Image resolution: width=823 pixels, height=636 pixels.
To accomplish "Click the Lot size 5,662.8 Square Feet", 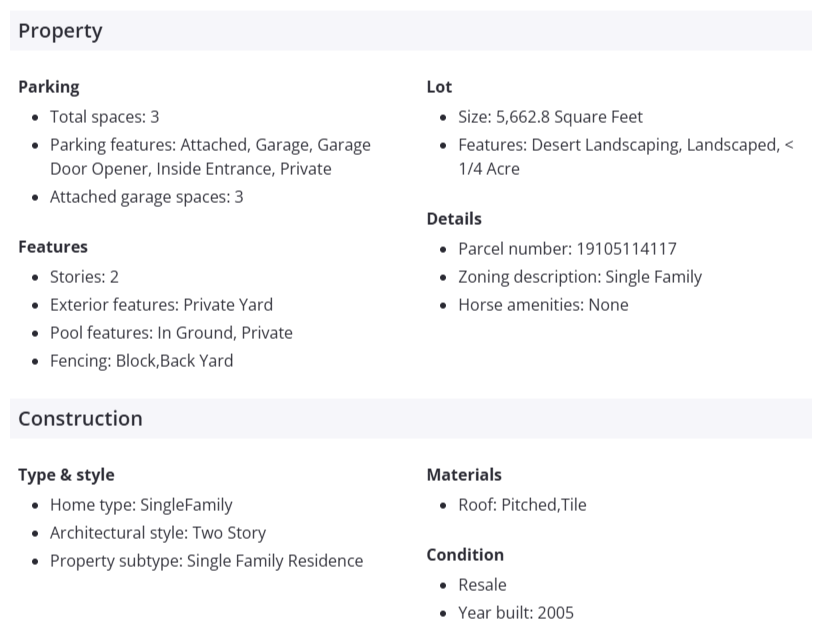I will [x=550, y=117].
